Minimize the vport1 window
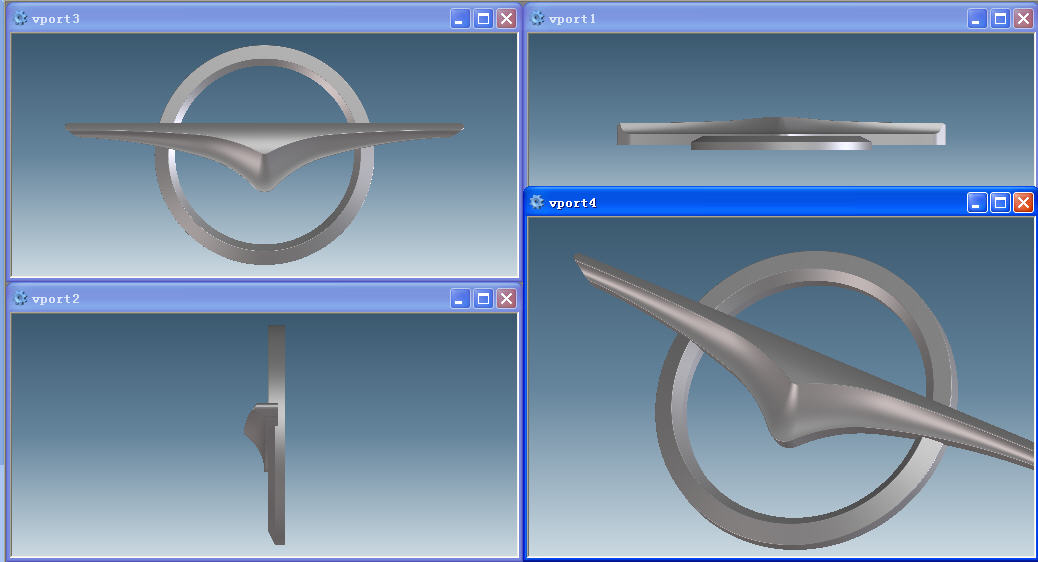The image size is (1038, 562). (x=977, y=19)
